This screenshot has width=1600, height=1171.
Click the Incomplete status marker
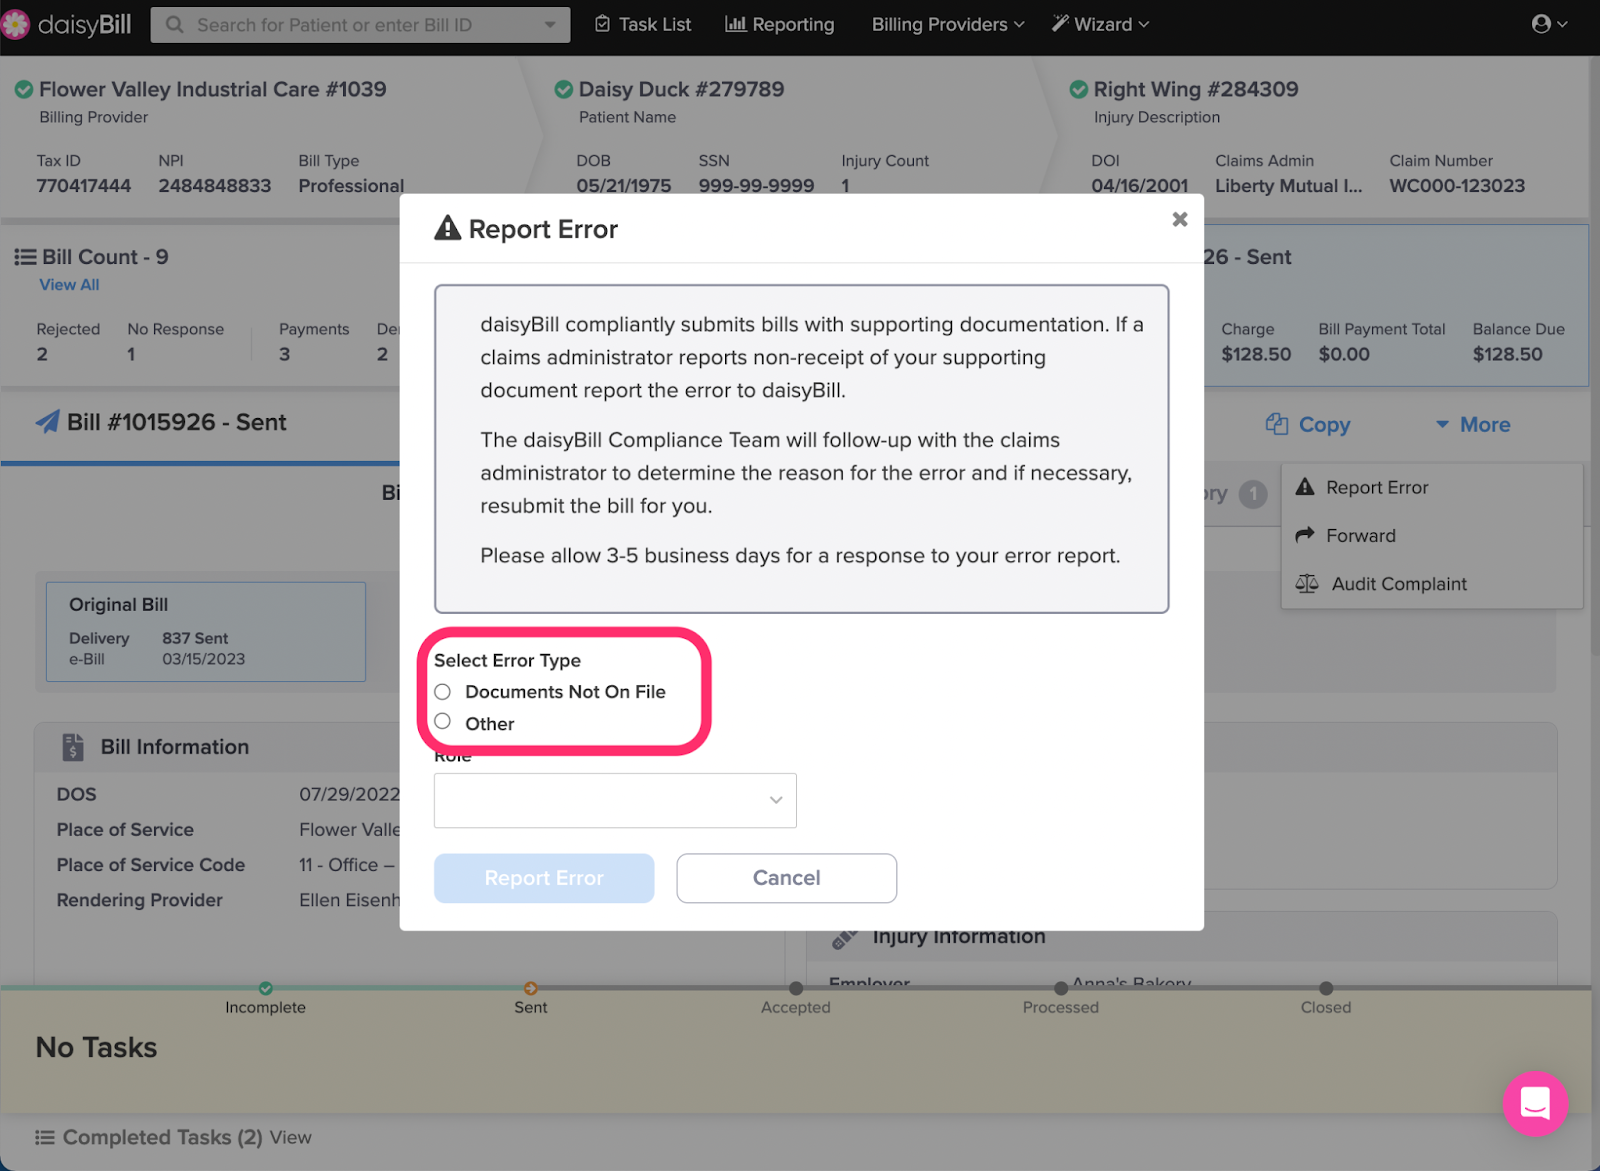pos(265,989)
